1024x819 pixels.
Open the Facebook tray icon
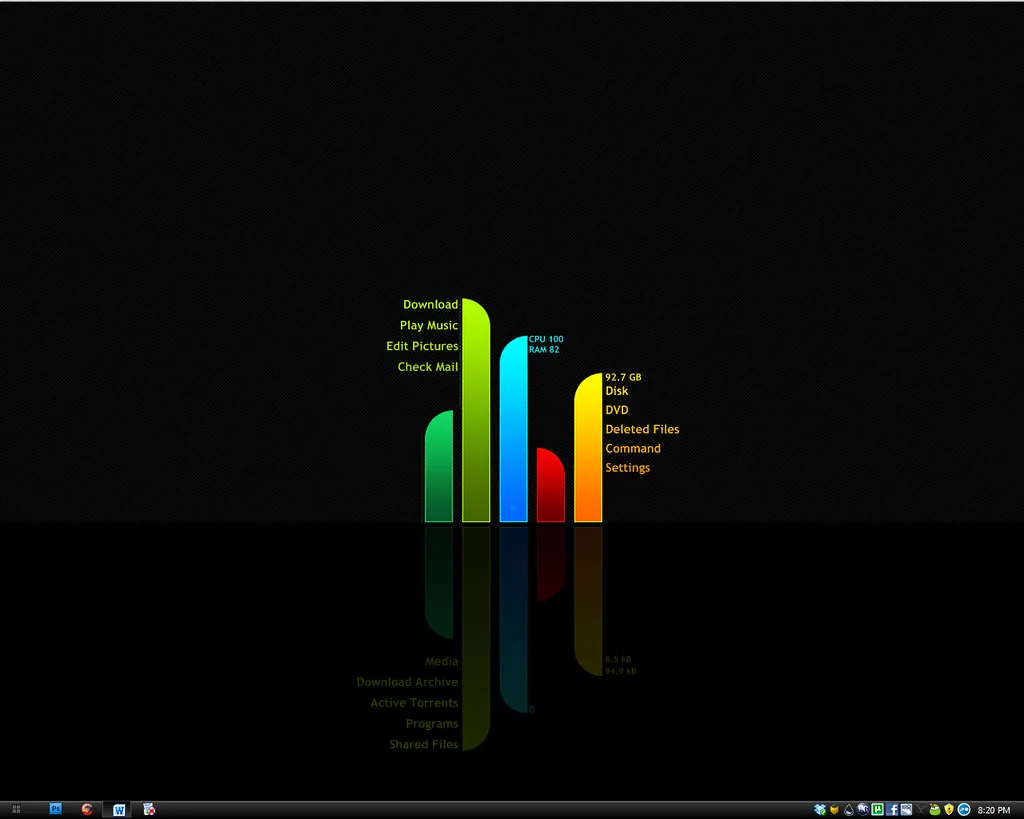click(891, 809)
